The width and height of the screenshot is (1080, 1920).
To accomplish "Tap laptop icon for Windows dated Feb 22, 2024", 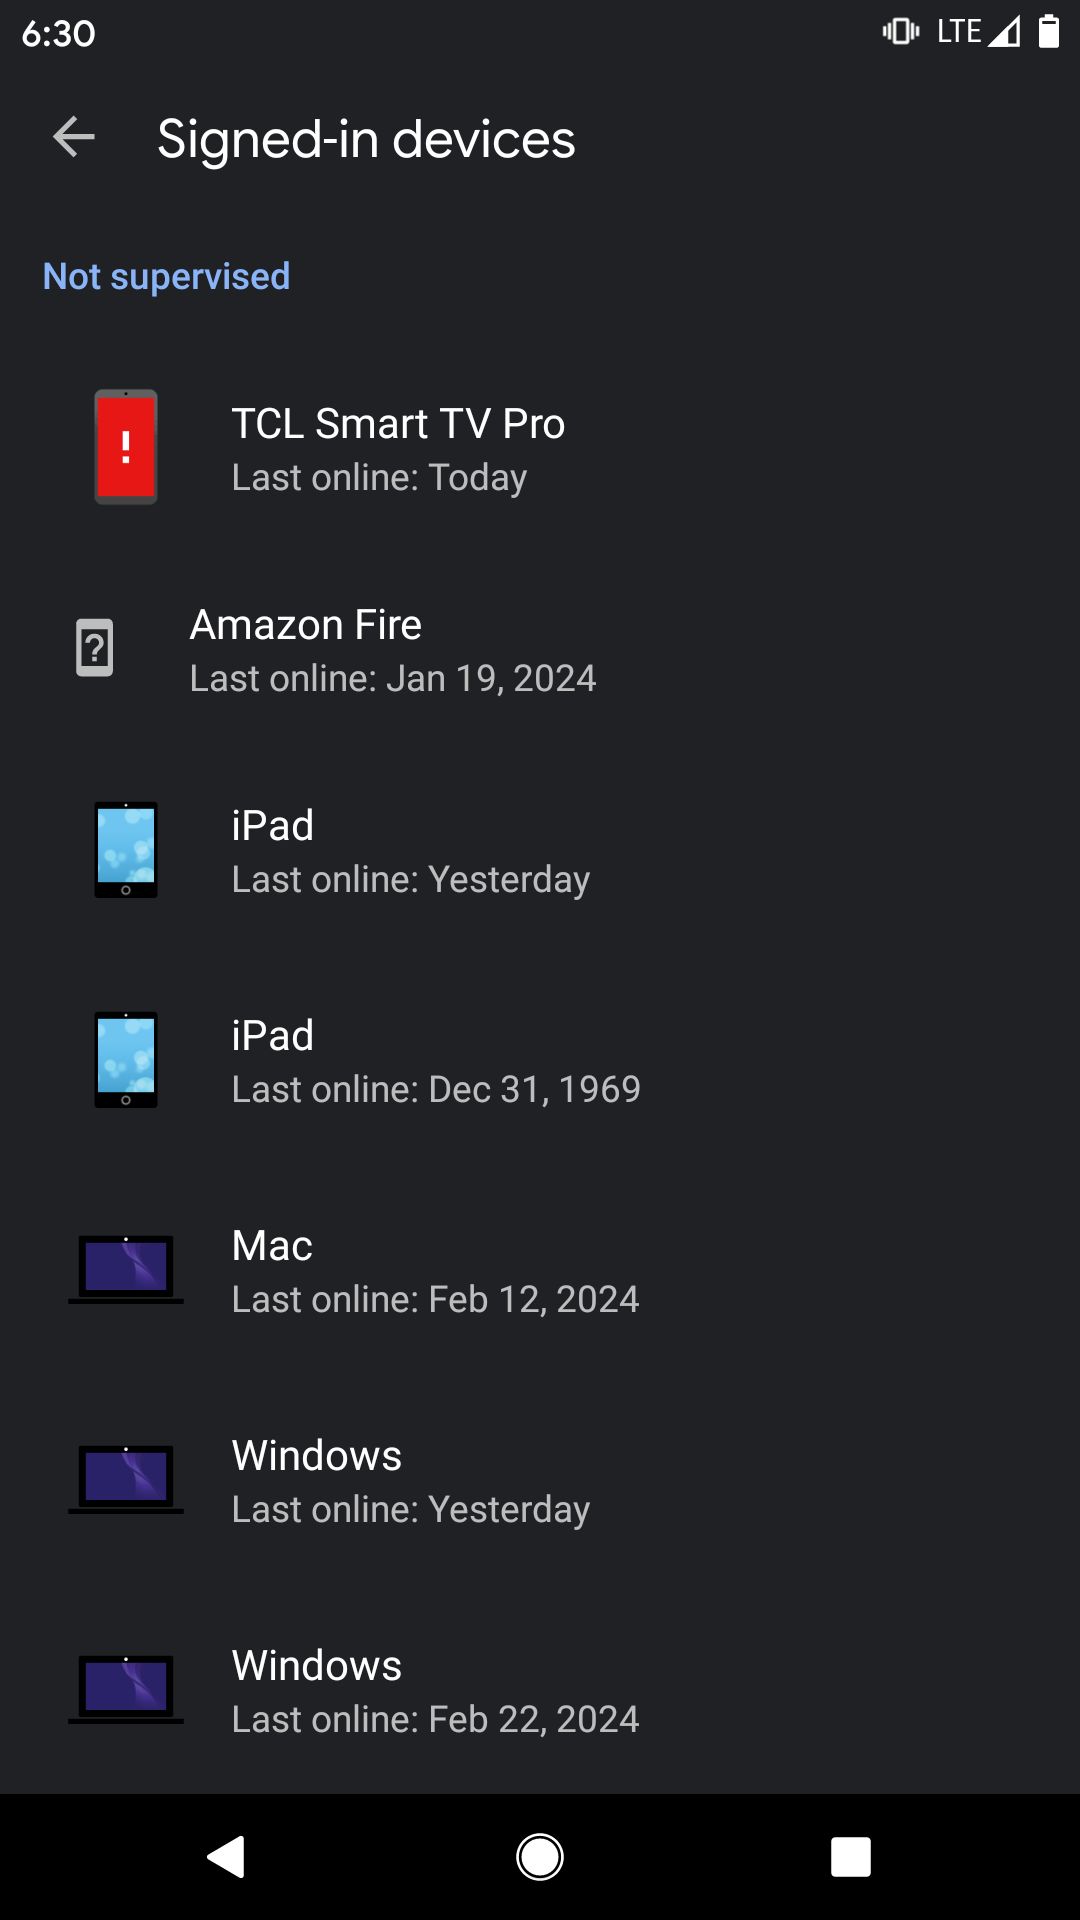I will pos(126,1689).
